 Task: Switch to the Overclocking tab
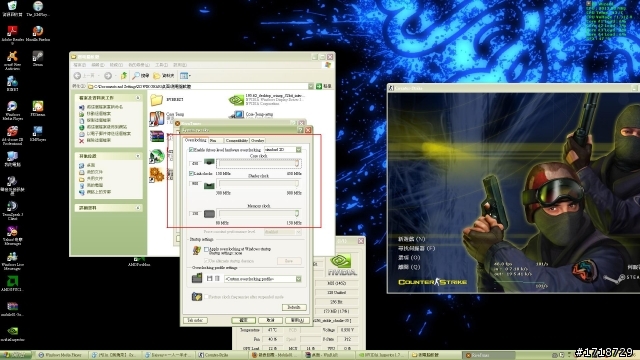click(x=195, y=140)
